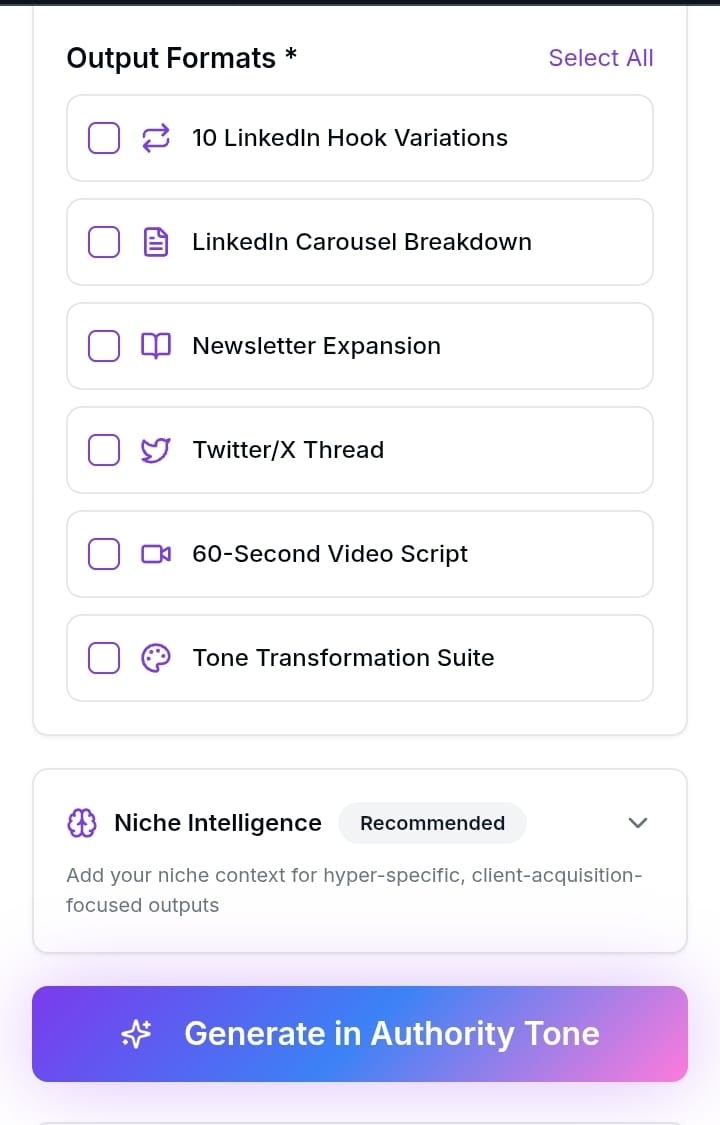The width and height of the screenshot is (720, 1125).
Task: Enable the LinkedIn Carousel Breakdown output
Action: tap(103, 242)
